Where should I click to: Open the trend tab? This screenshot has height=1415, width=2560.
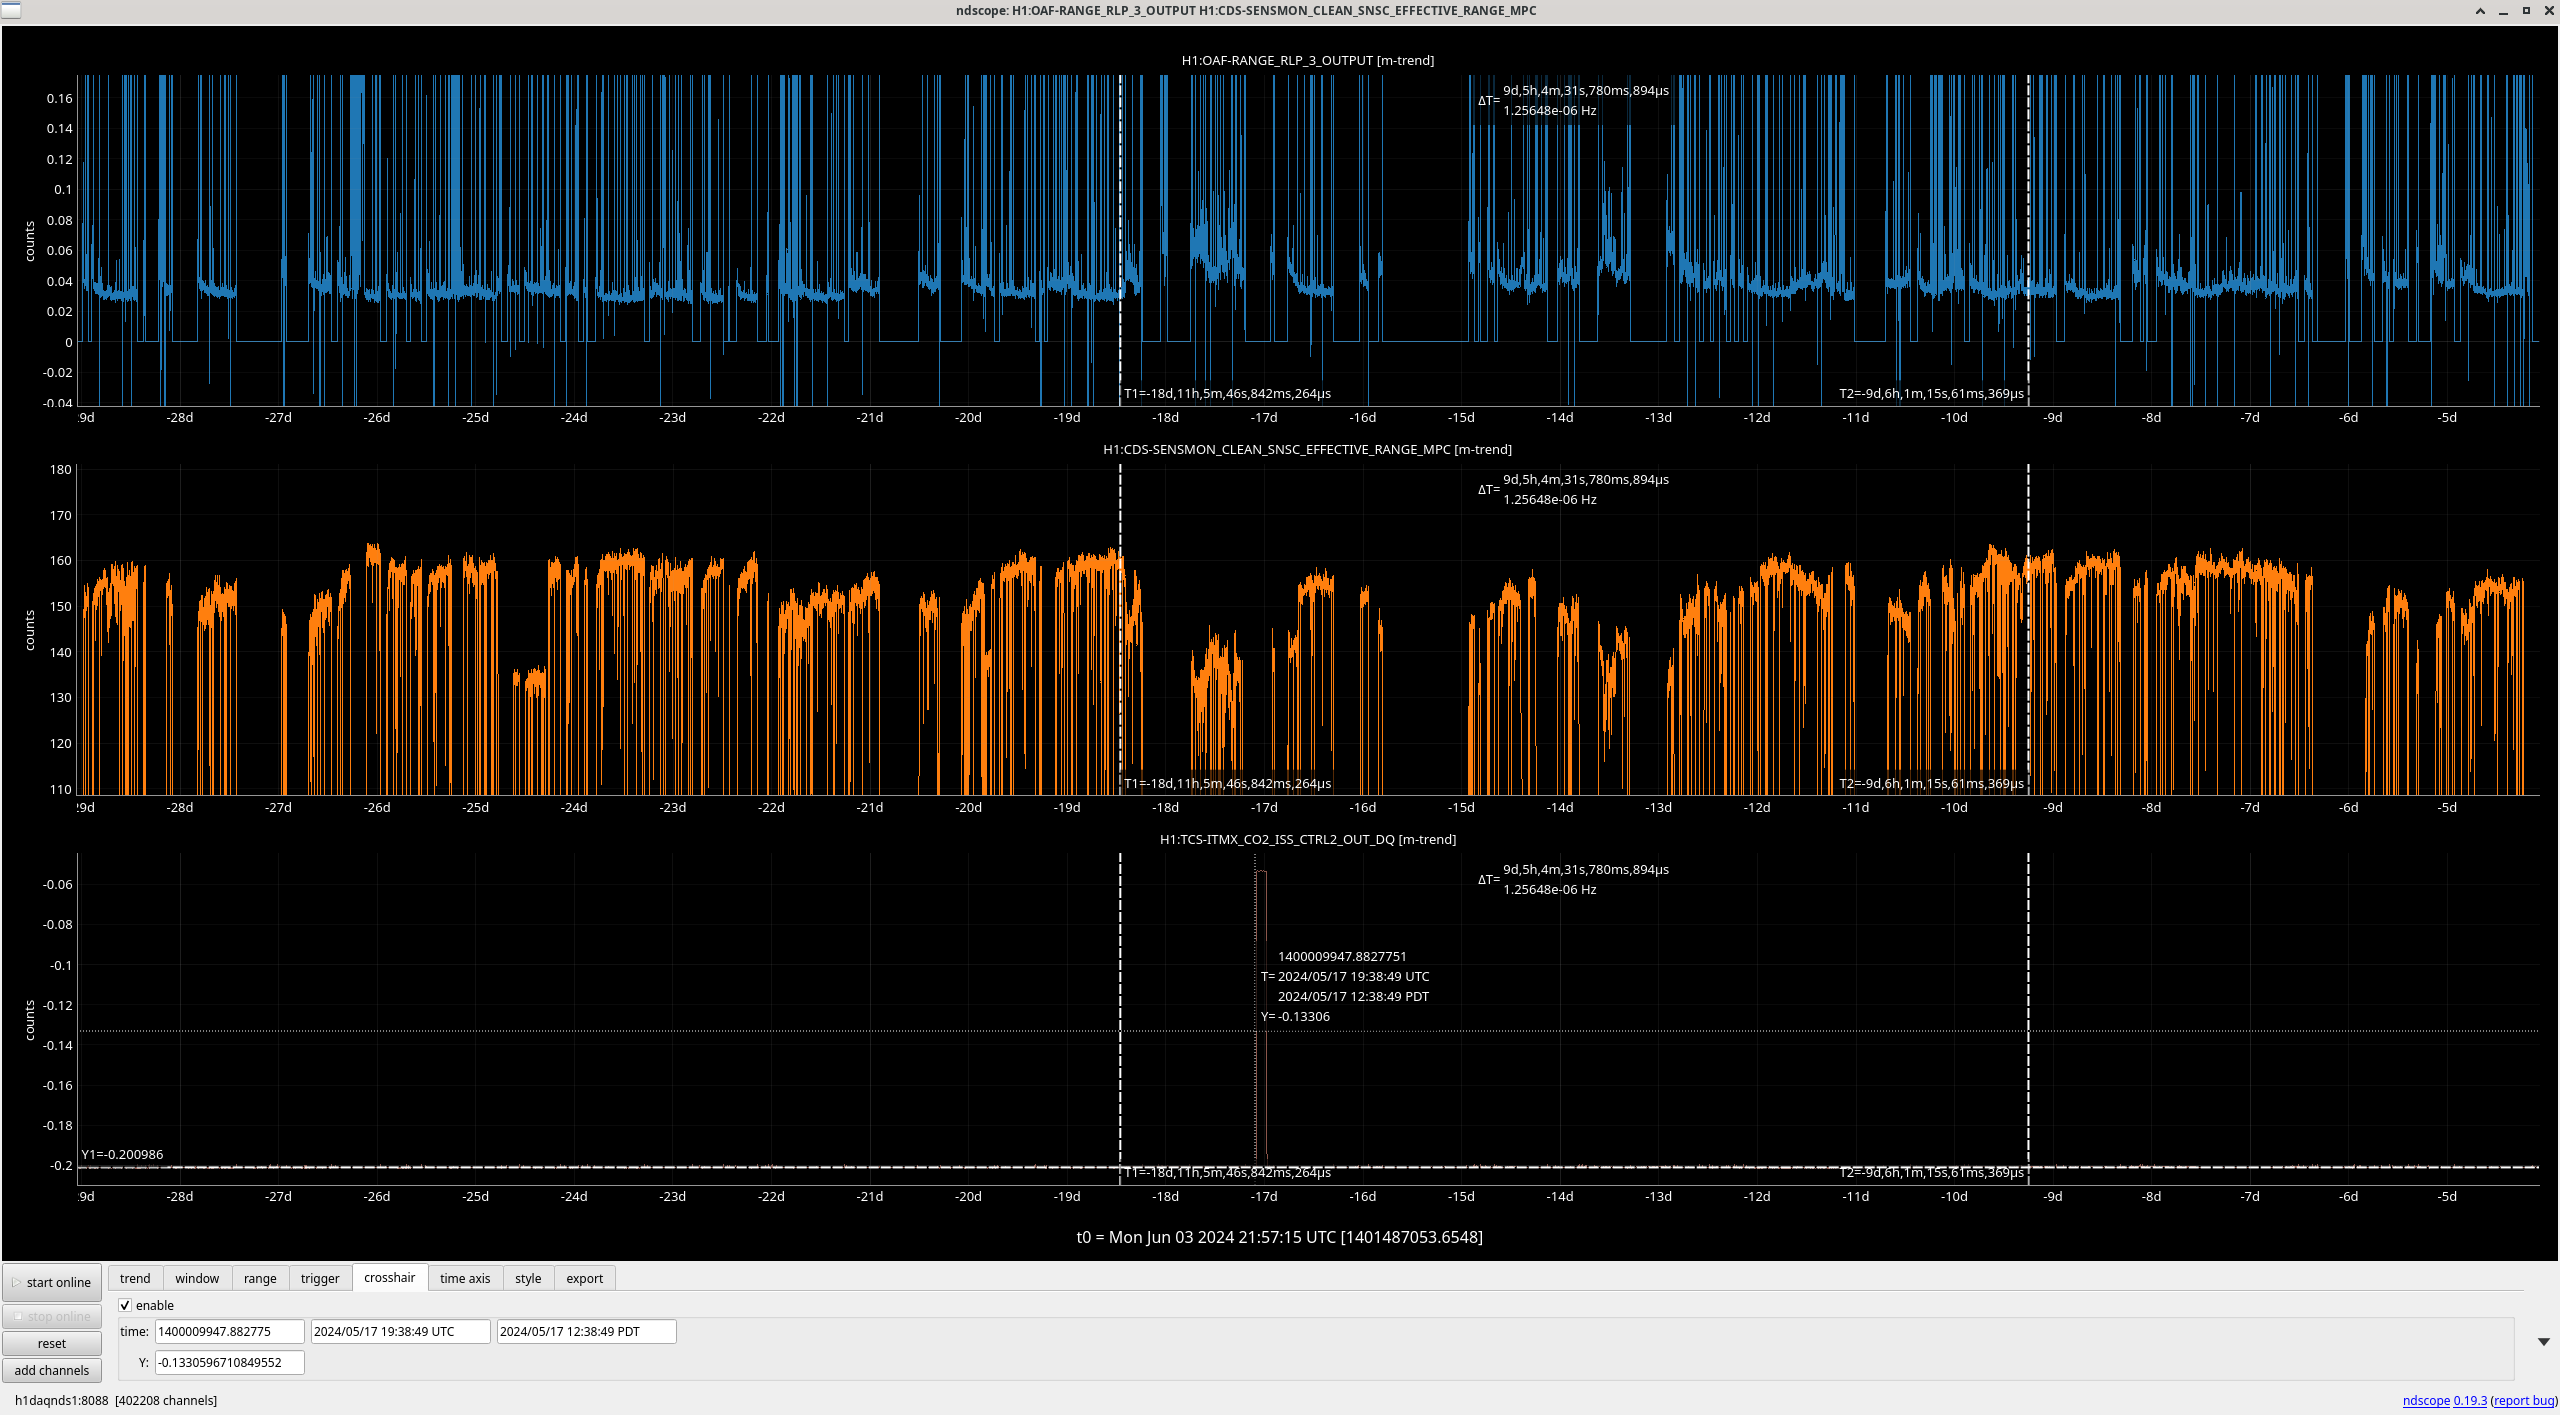tap(135, 1278)
